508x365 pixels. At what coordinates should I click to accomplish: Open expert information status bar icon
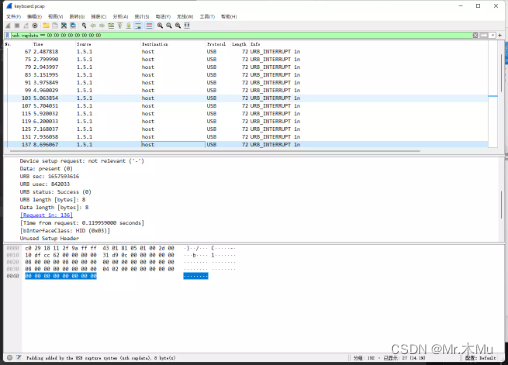click(10, 358)
